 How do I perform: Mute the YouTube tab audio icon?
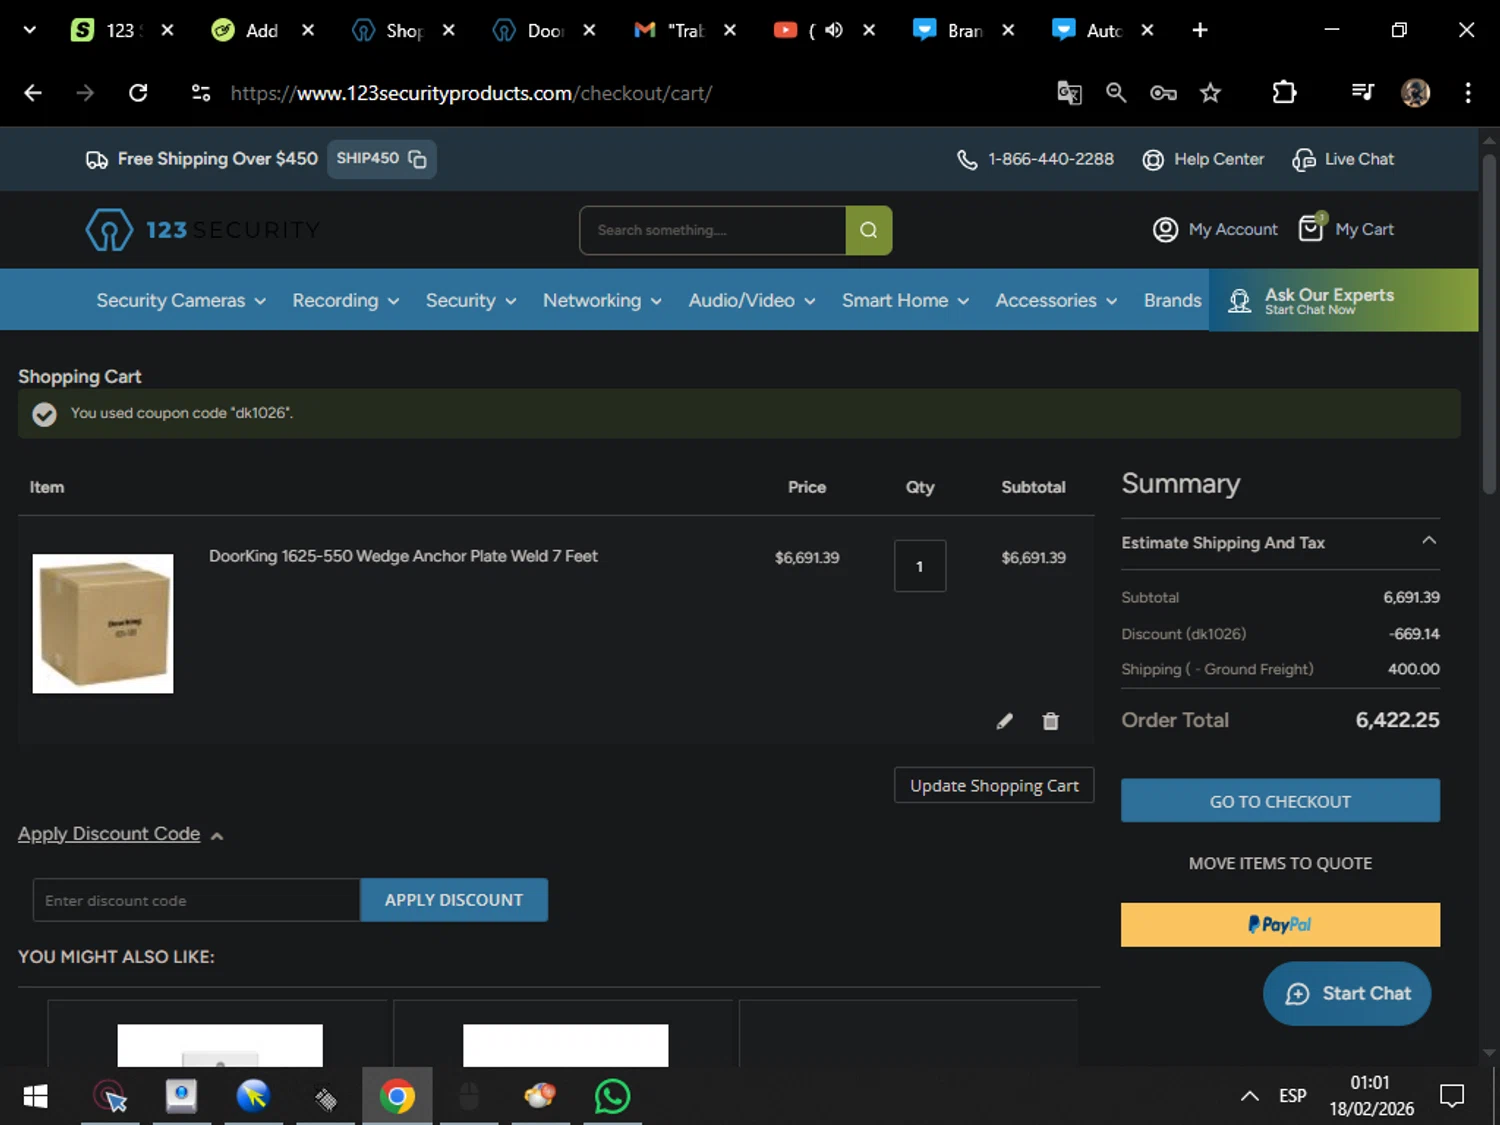click(x=834, y=30)
